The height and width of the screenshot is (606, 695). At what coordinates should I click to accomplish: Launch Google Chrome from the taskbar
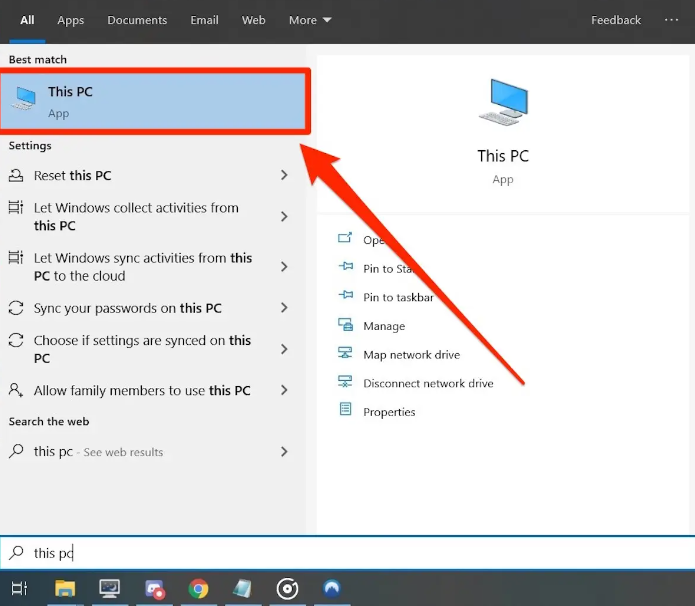(x=199, y=589)
